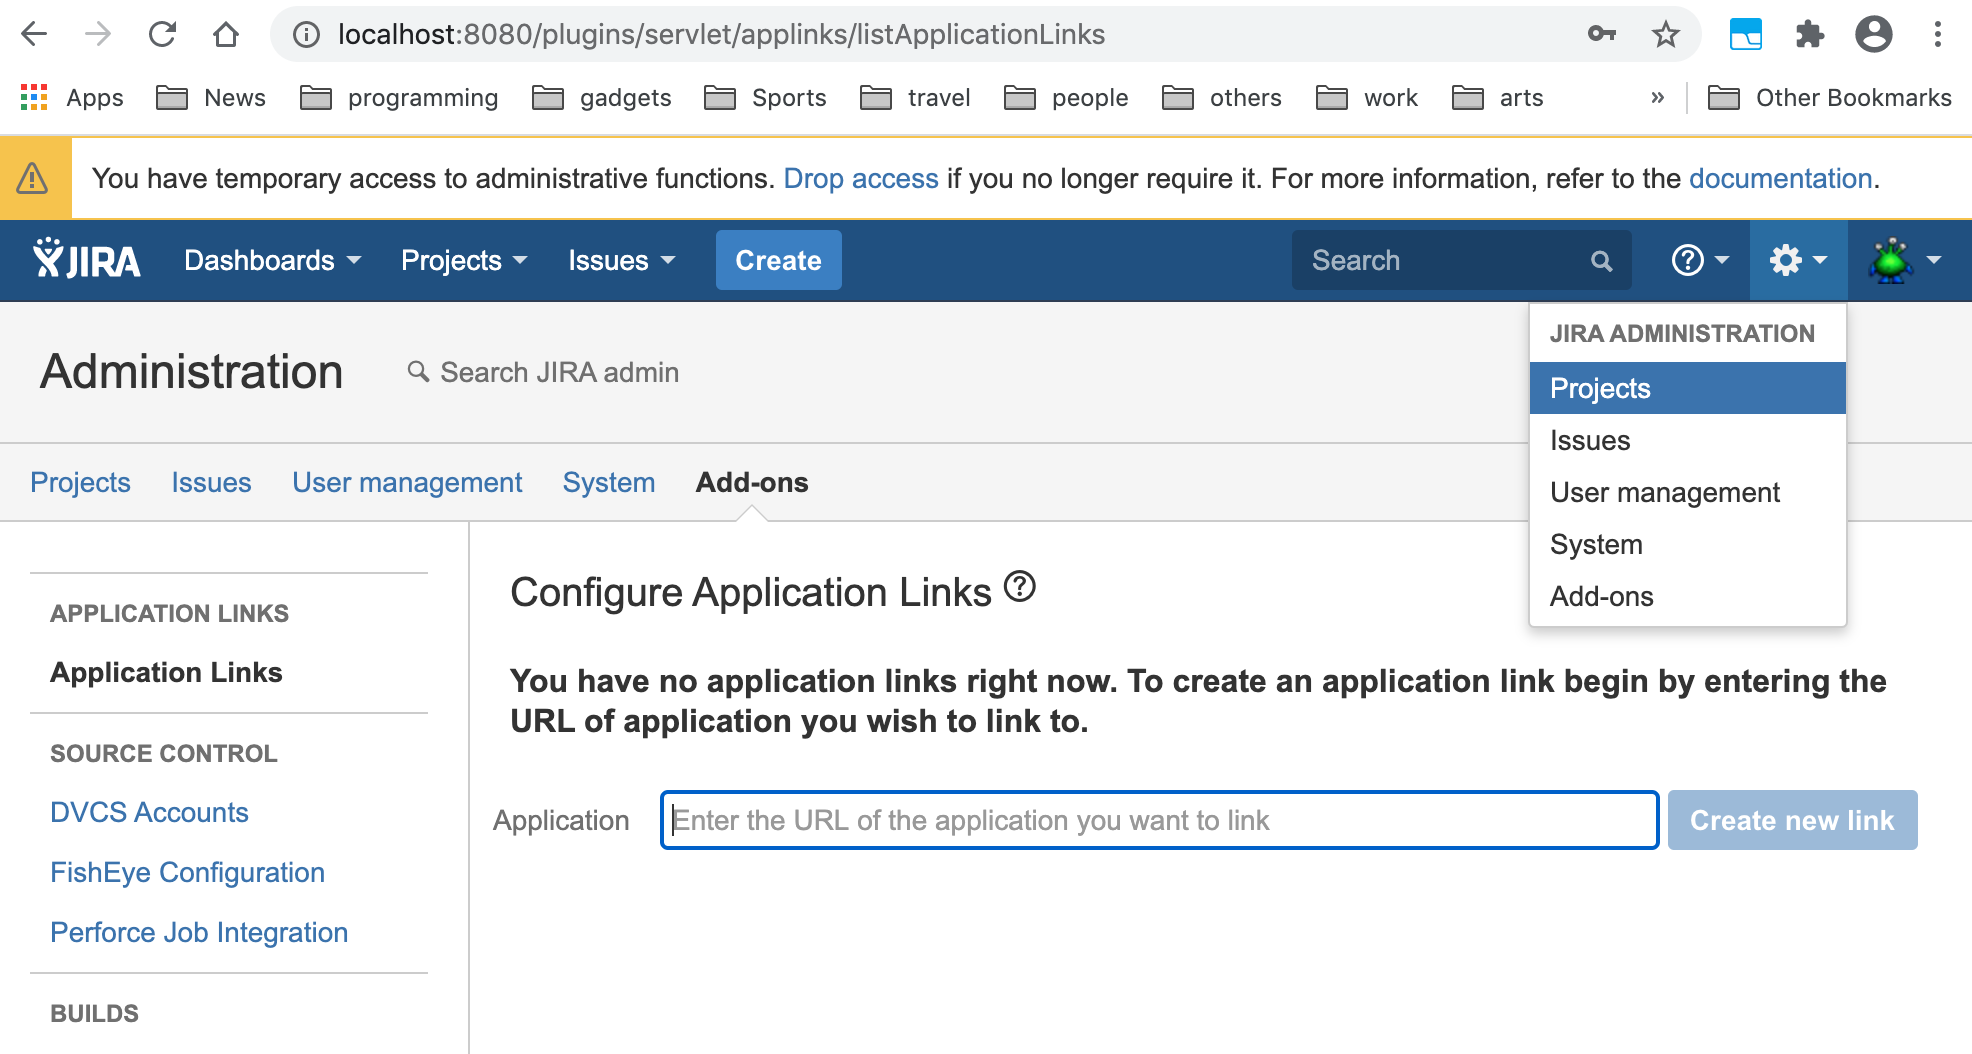Switch to the System admin tab
This screenshot has width=1972, height=1054.
pyautogui.click(x=608, y=482)
